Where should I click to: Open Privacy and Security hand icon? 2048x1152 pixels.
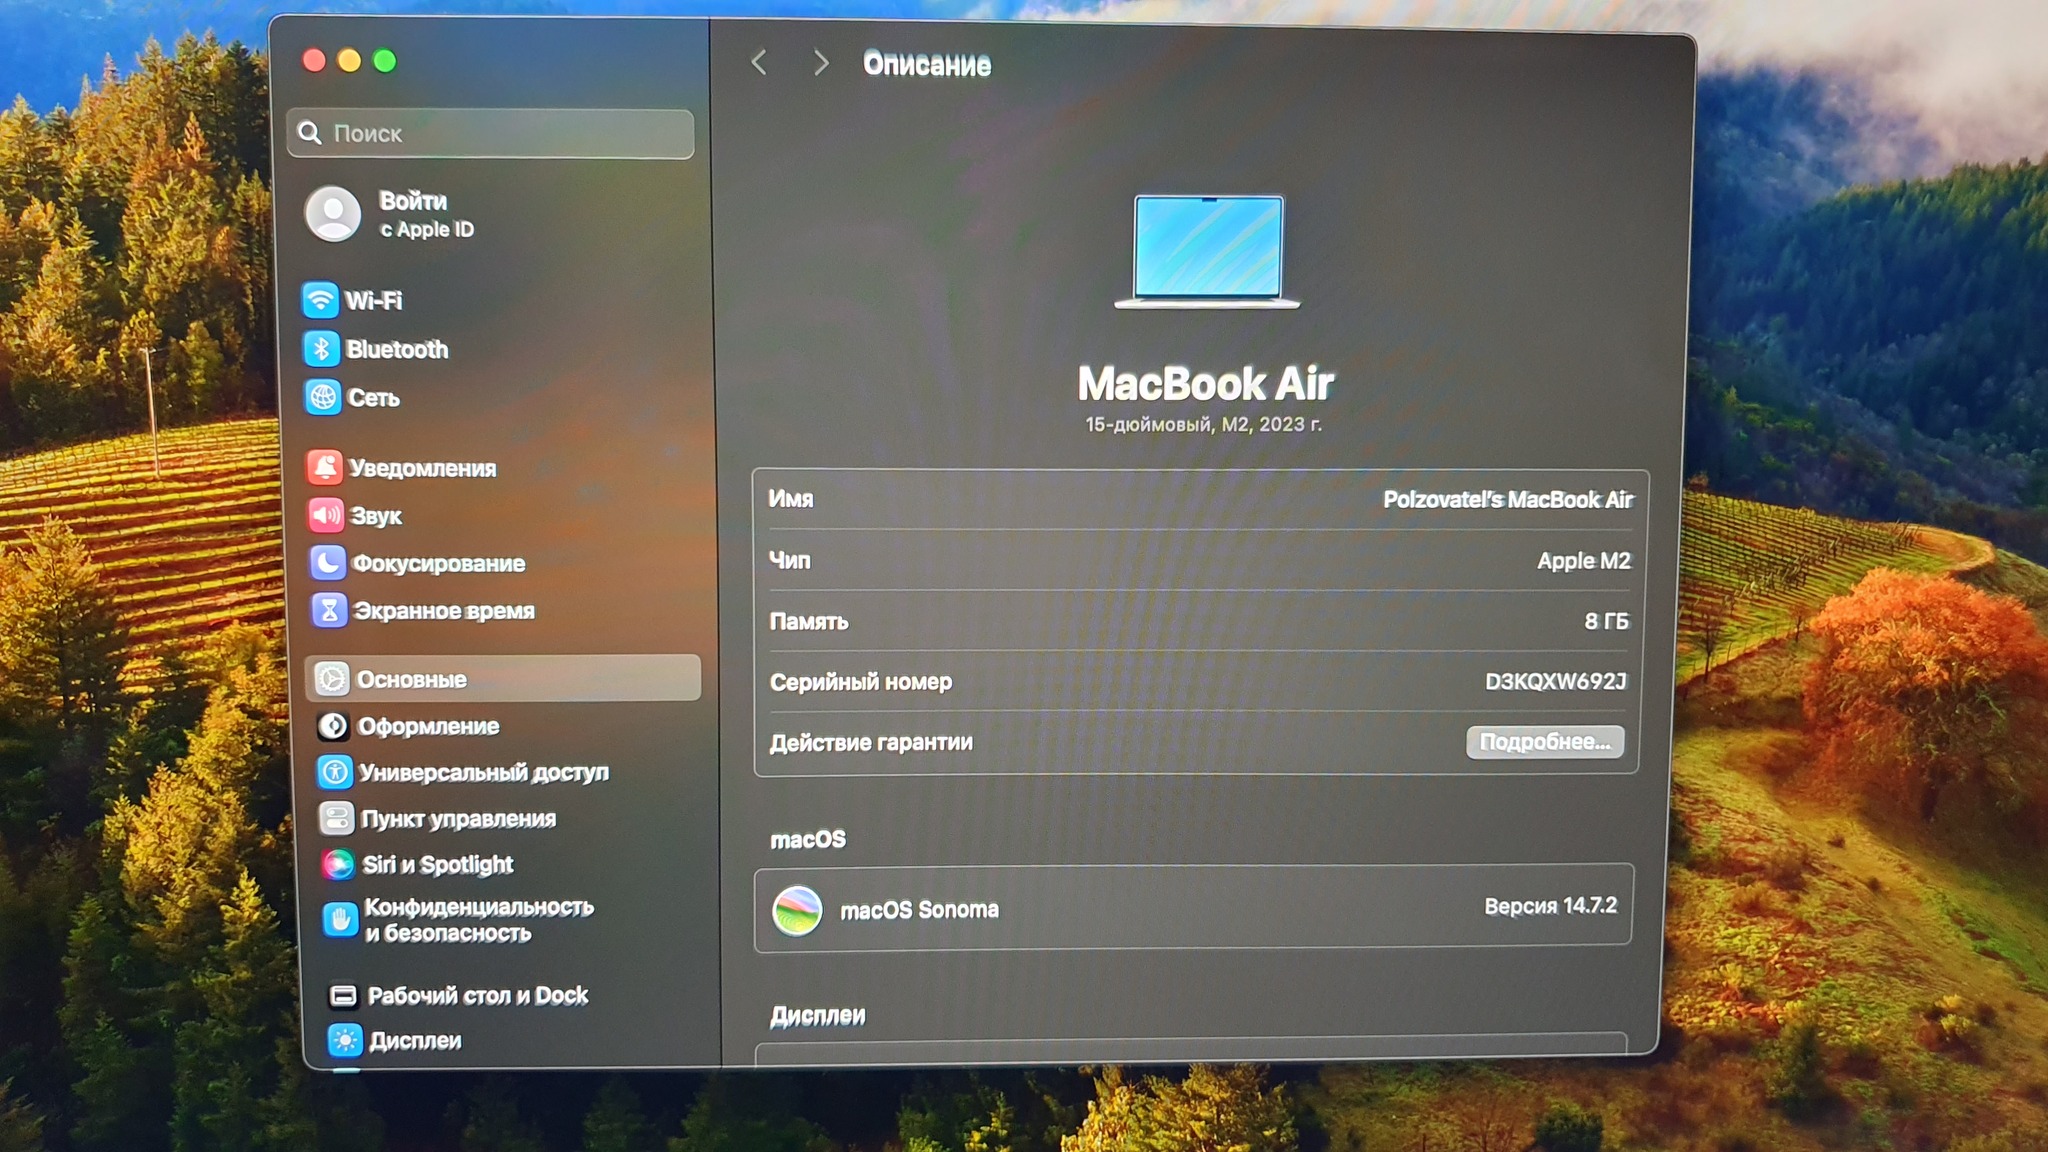click(340, 919)
